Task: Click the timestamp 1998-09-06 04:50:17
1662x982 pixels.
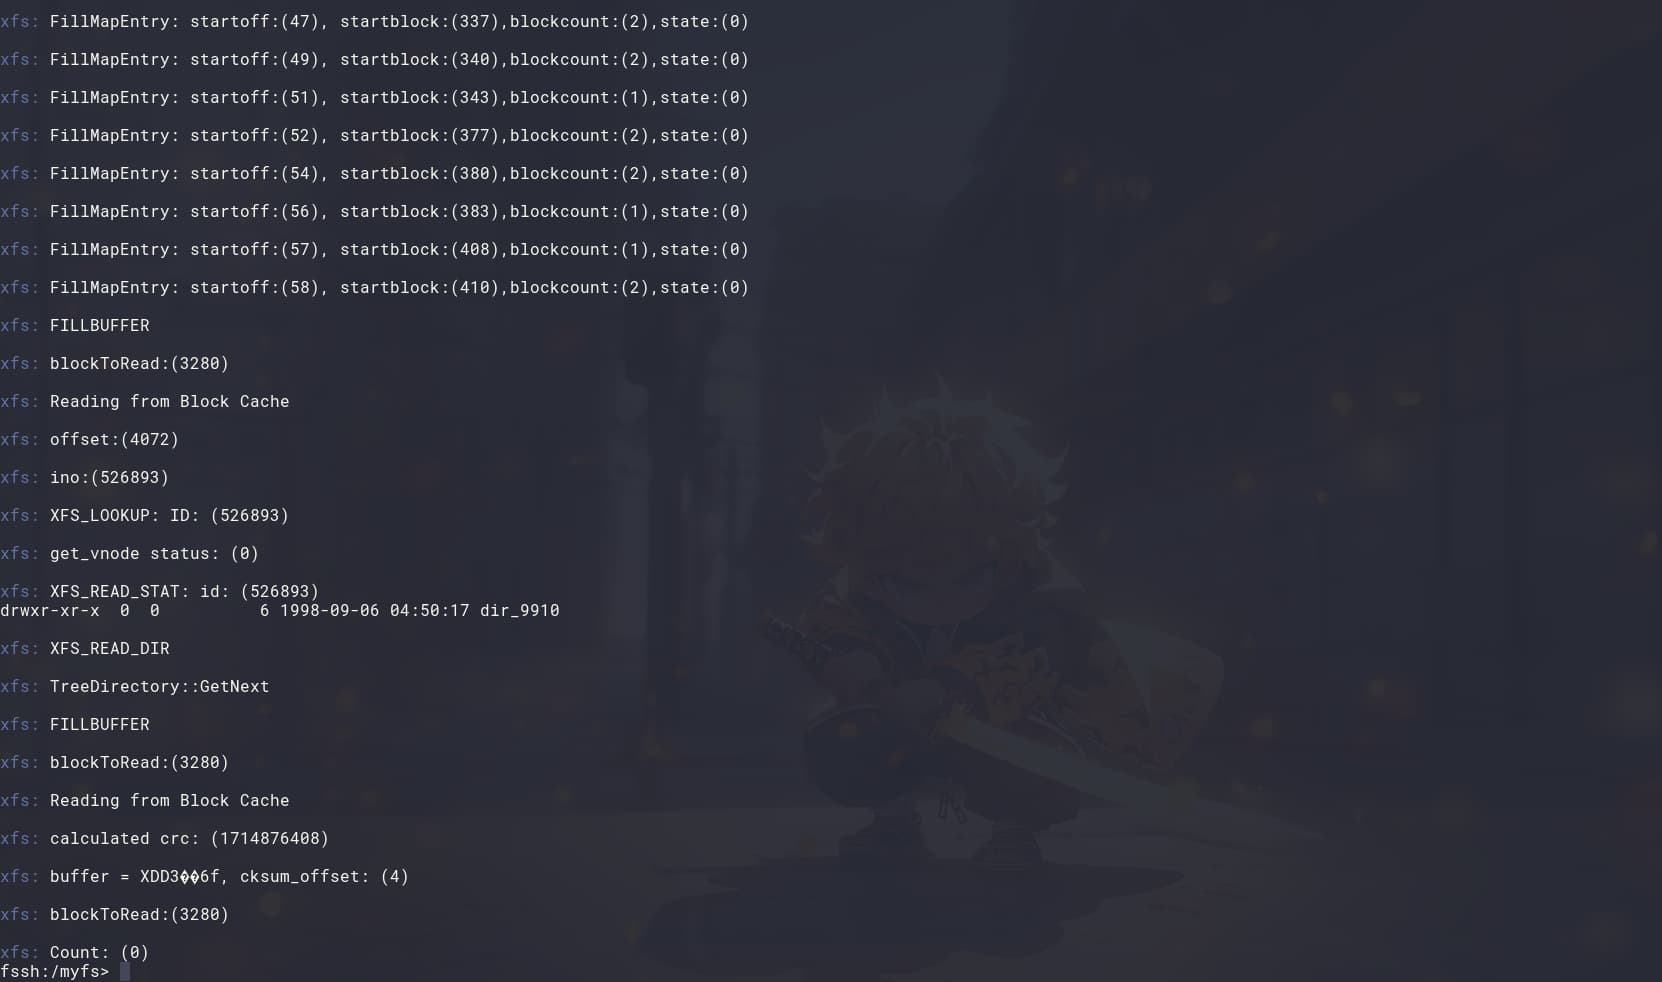Action: pos(375,610)
